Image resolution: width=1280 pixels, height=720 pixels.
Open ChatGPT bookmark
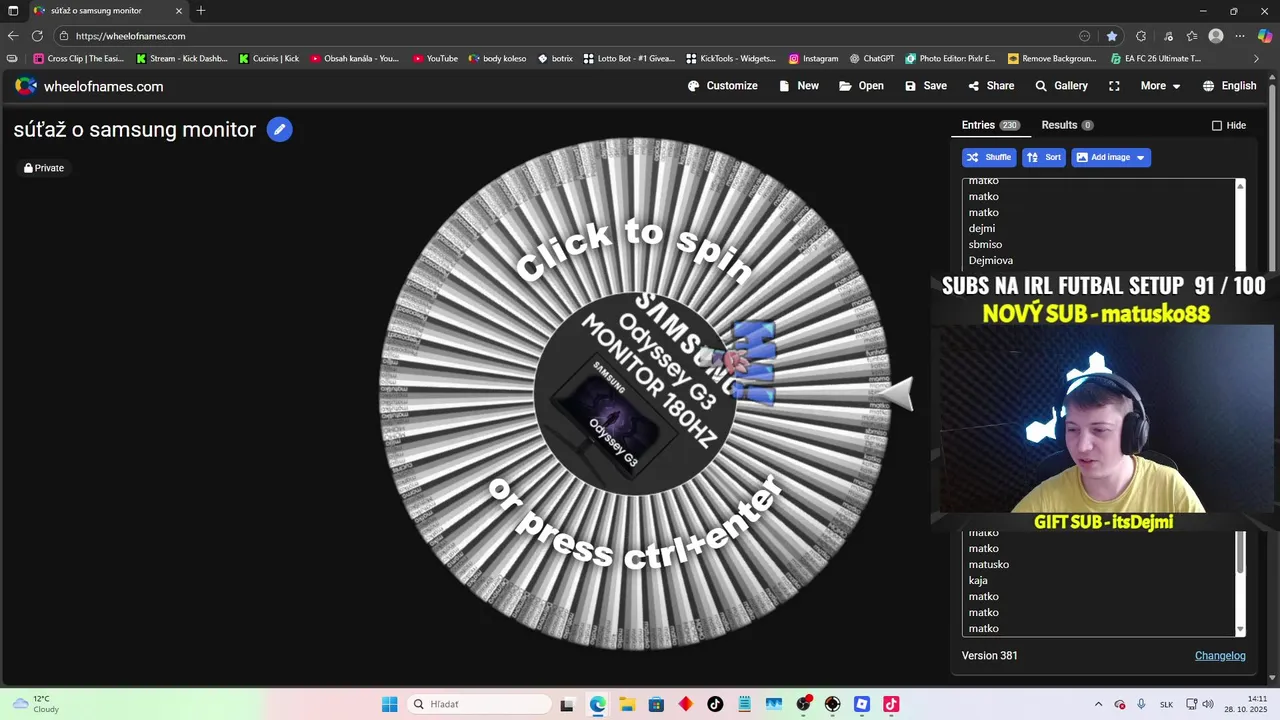(x=872, y=58)
